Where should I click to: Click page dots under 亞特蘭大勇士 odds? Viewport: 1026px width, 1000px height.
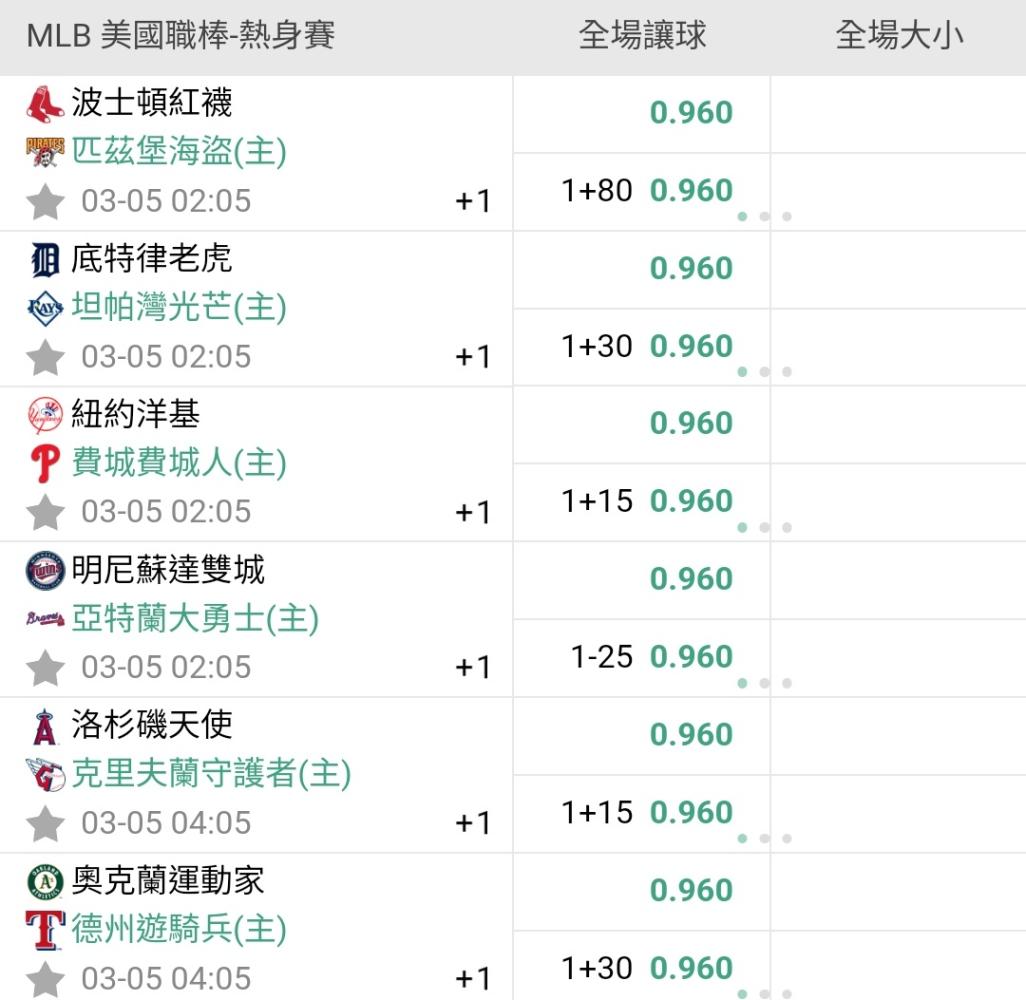(x=764, y=684)
